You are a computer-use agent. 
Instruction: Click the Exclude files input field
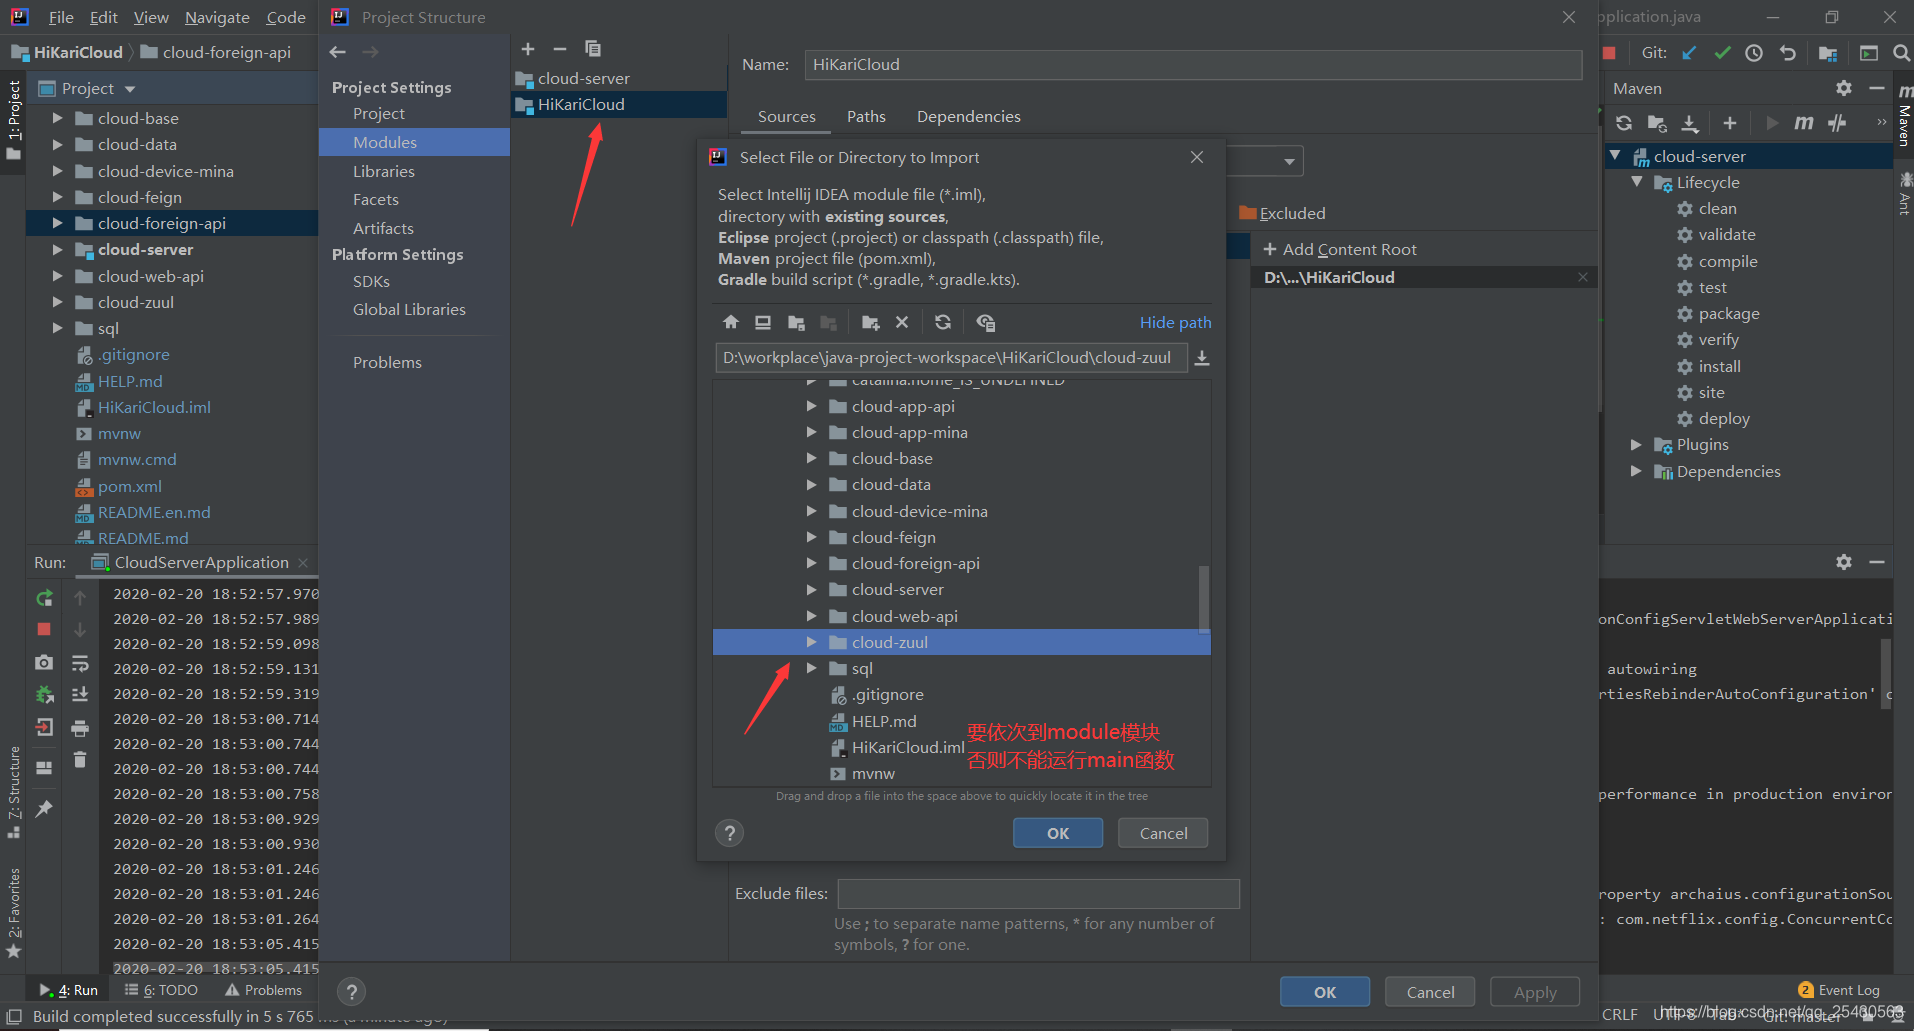tap(1038, 894)
